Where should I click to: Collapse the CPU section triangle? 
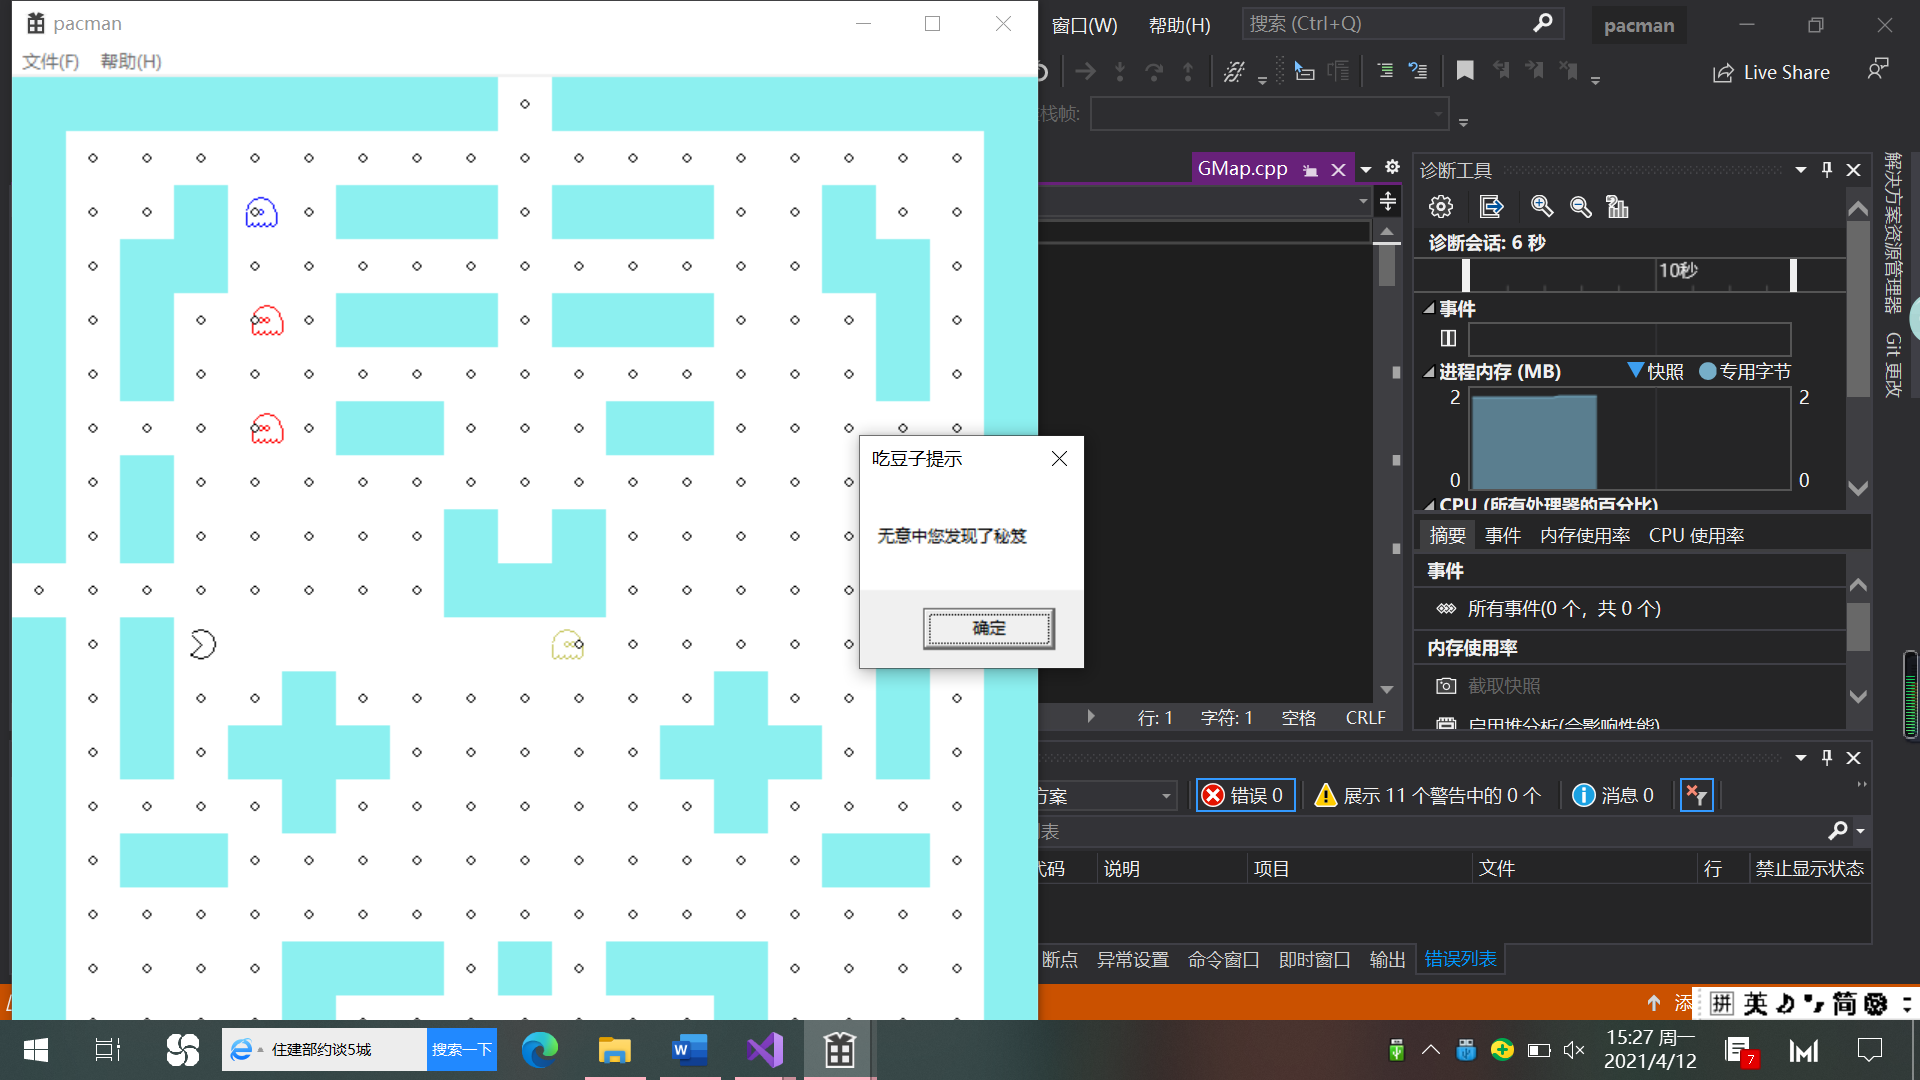(1429, 504)
